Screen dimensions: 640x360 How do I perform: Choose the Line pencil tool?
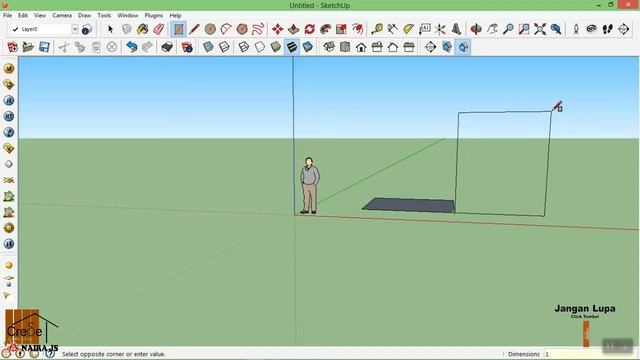click(x=194, y=29)
